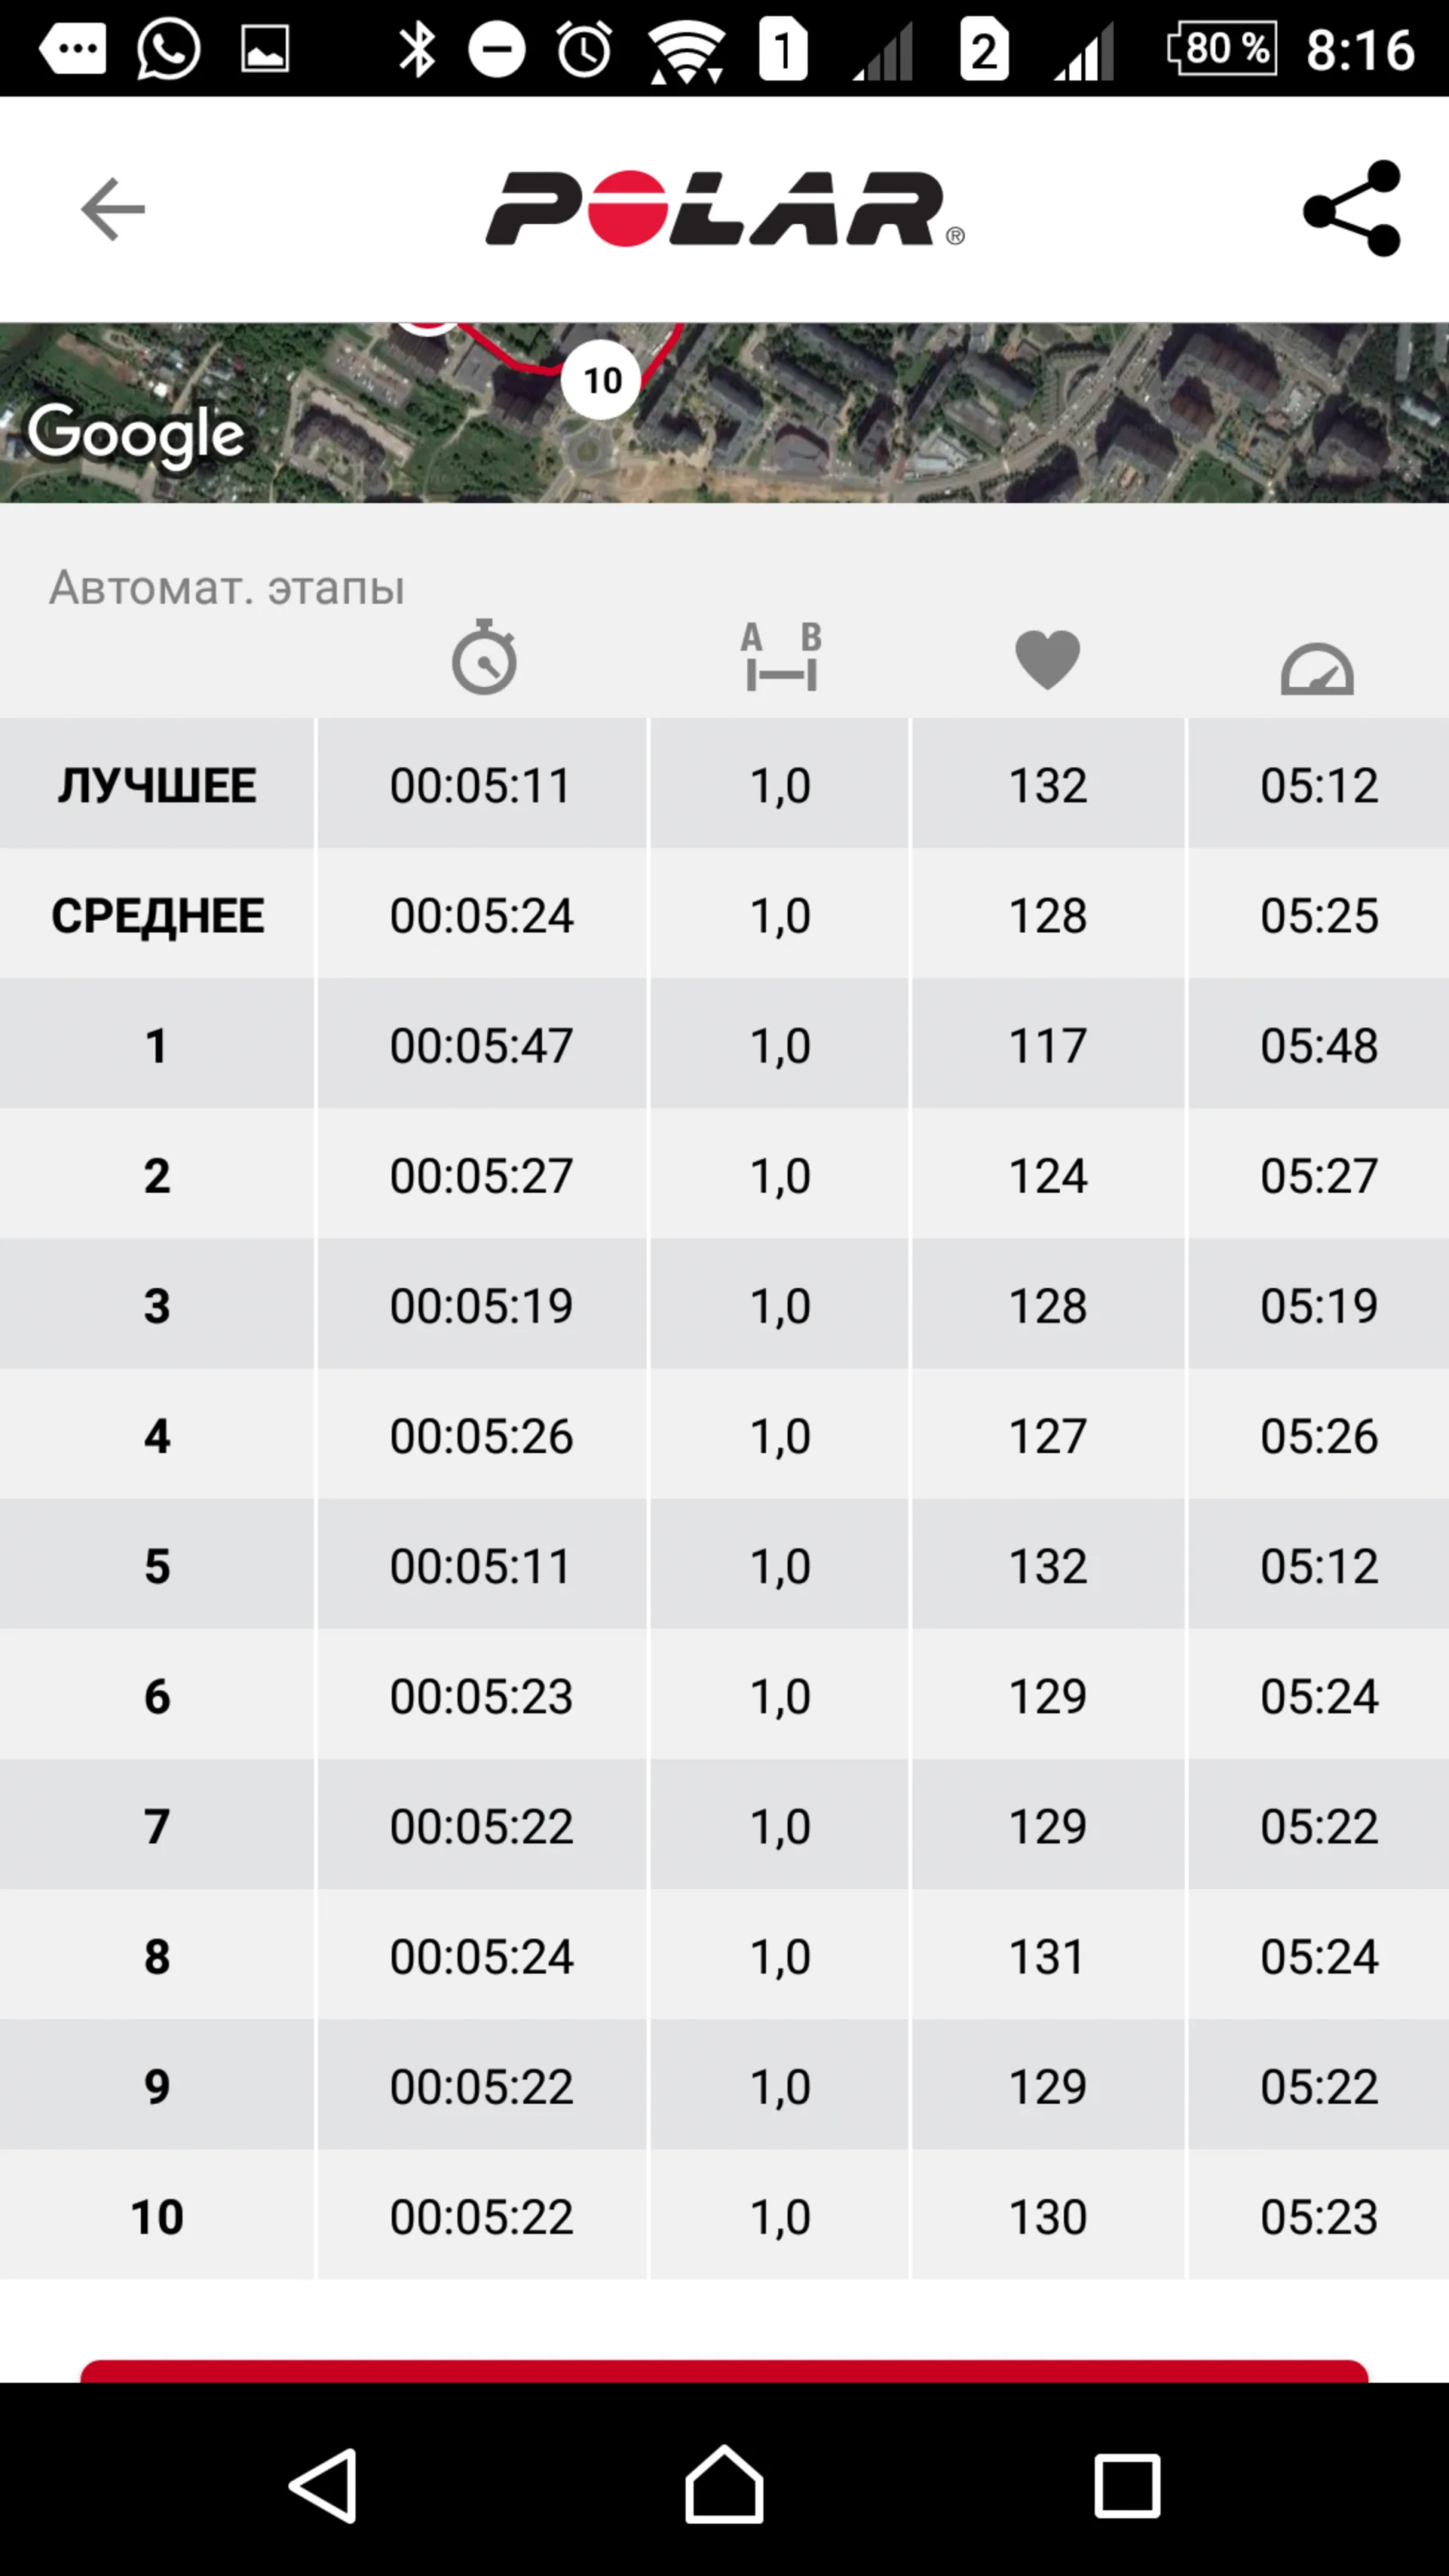Viewport: 1449px width, 2576px height.
Task: Tap the Polar logo in header
Action: (x=724, y=209)
